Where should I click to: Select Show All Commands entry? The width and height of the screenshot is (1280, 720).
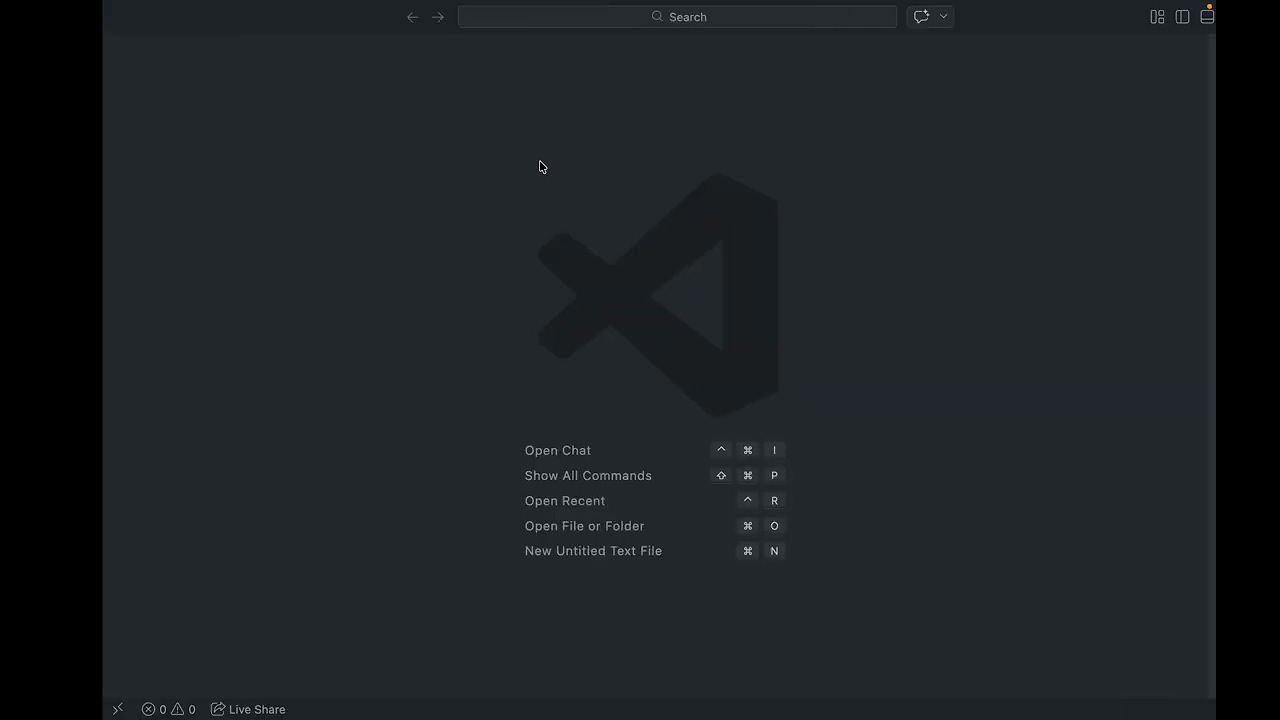(588, 476)
